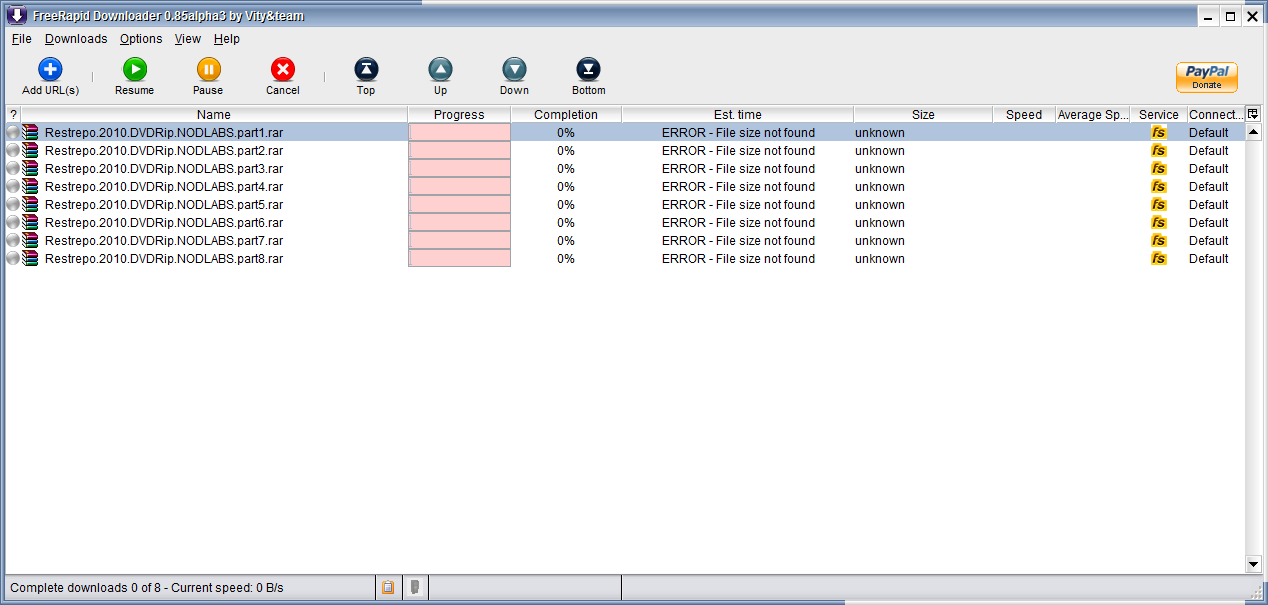Click the Down arrow toolbar icon

[x=514, y=70]
